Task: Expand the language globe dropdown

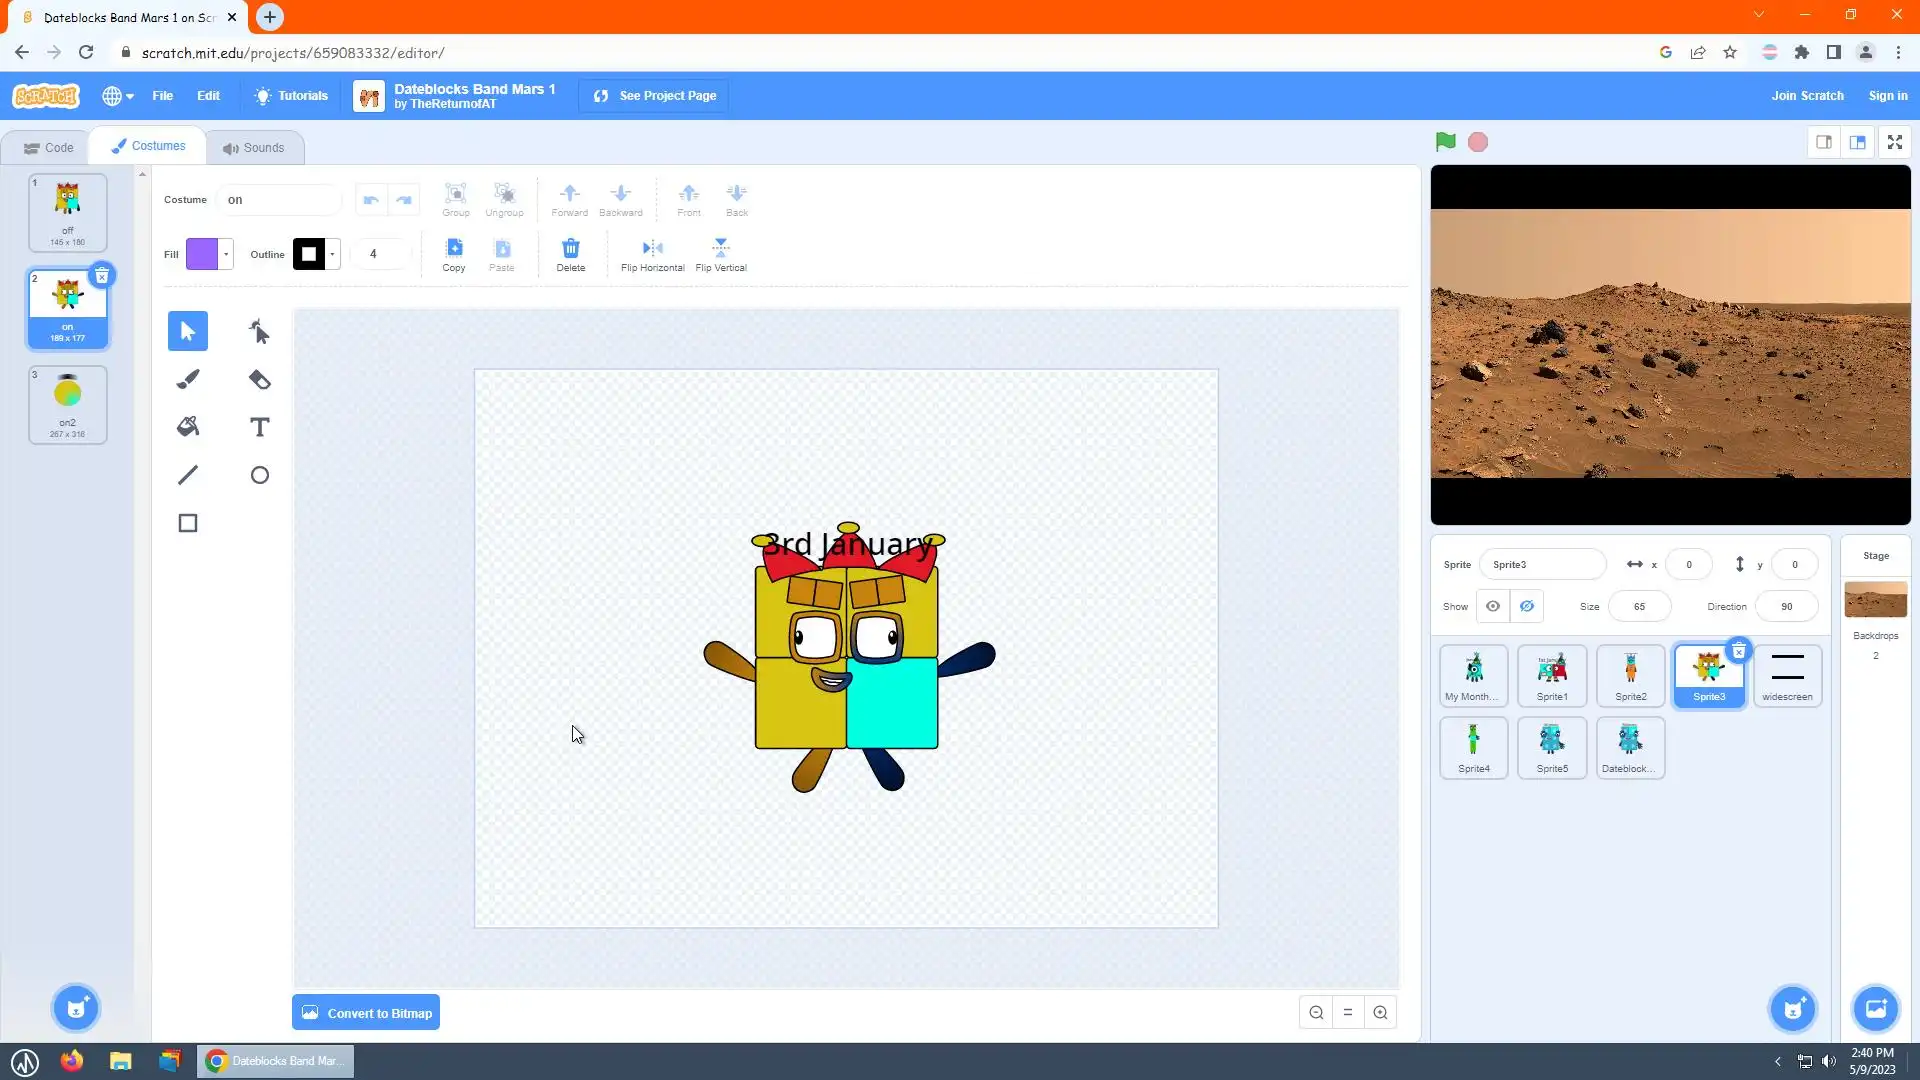Action: pyautogui.click(x=117, y=96)
